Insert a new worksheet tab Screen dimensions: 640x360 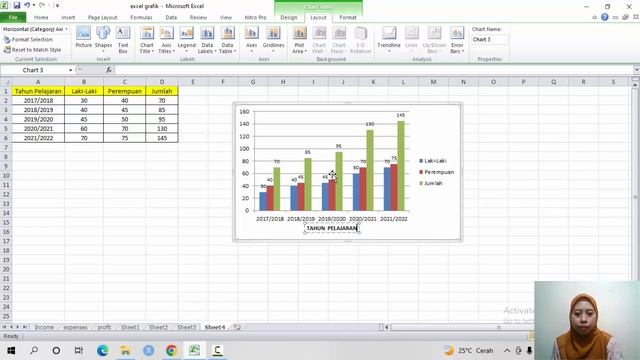(237, 327)
